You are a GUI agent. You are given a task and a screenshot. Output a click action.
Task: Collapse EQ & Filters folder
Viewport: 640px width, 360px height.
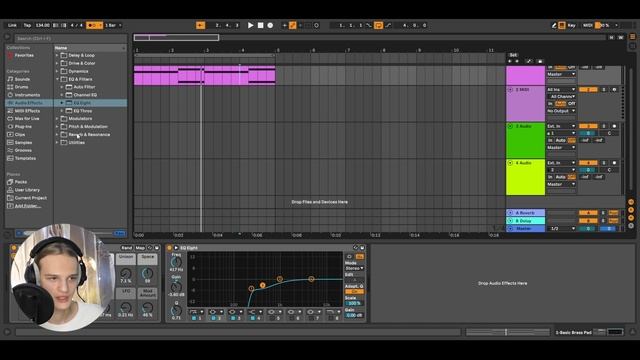click(57, 79)
